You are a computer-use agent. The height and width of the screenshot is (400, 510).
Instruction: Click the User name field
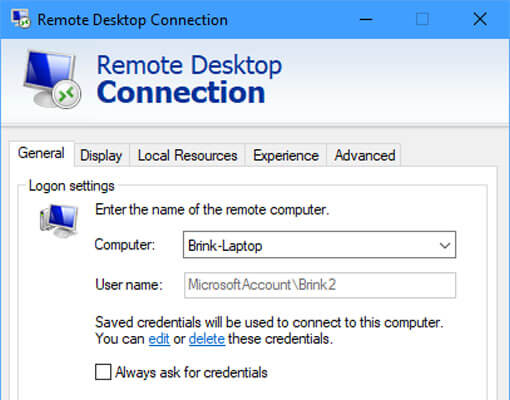pyautogui.click(x=320, y=285)
